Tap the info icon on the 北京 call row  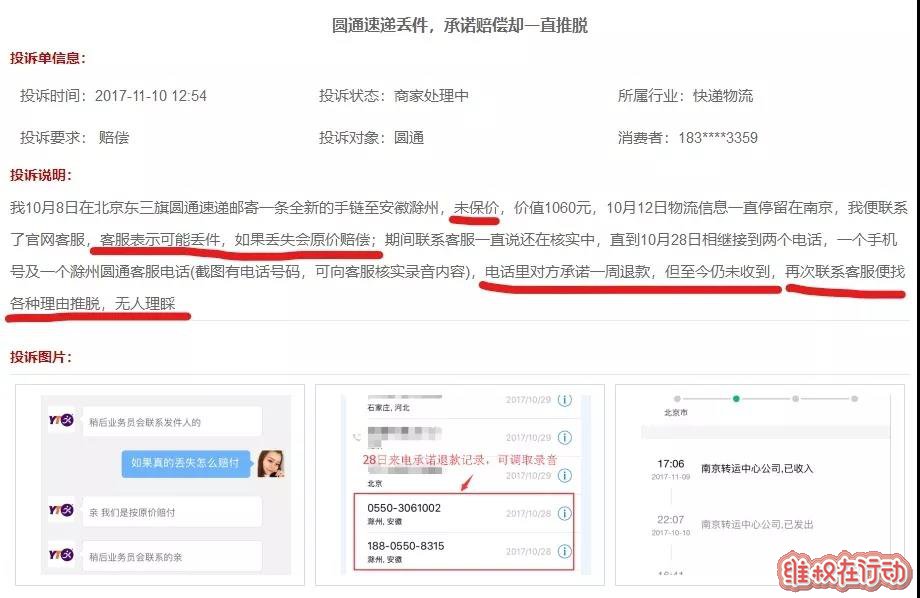564,475
